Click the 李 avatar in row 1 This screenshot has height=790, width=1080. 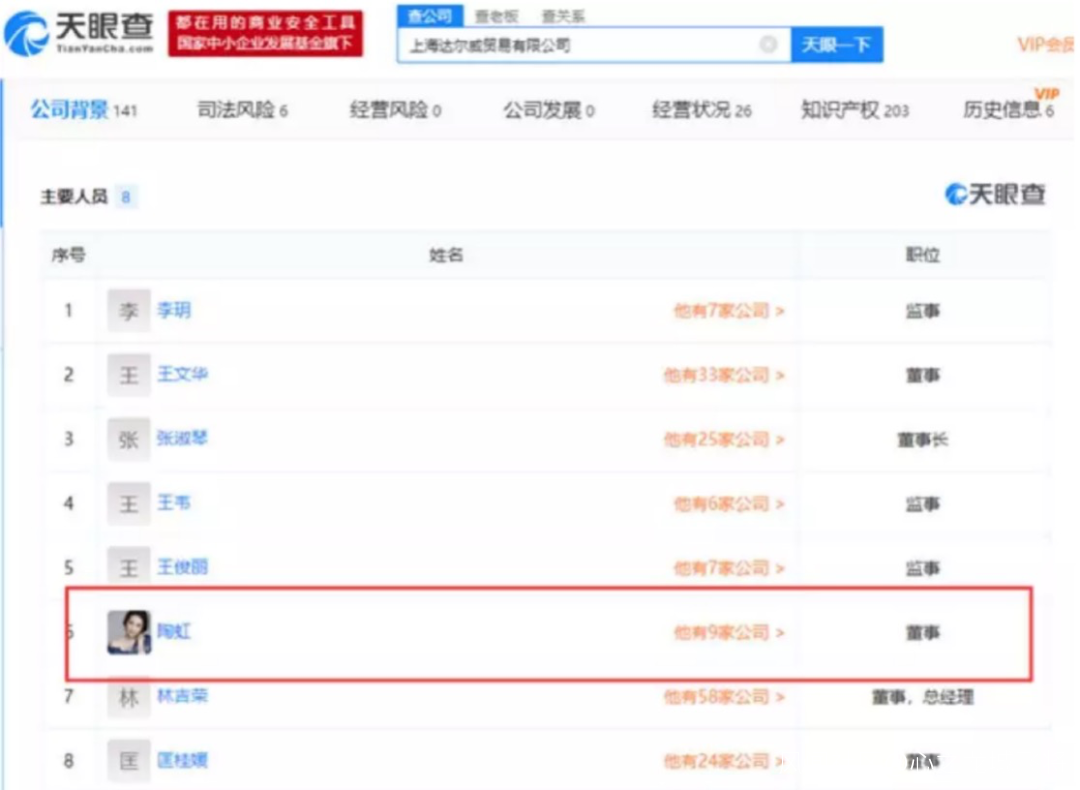(129, 311)
